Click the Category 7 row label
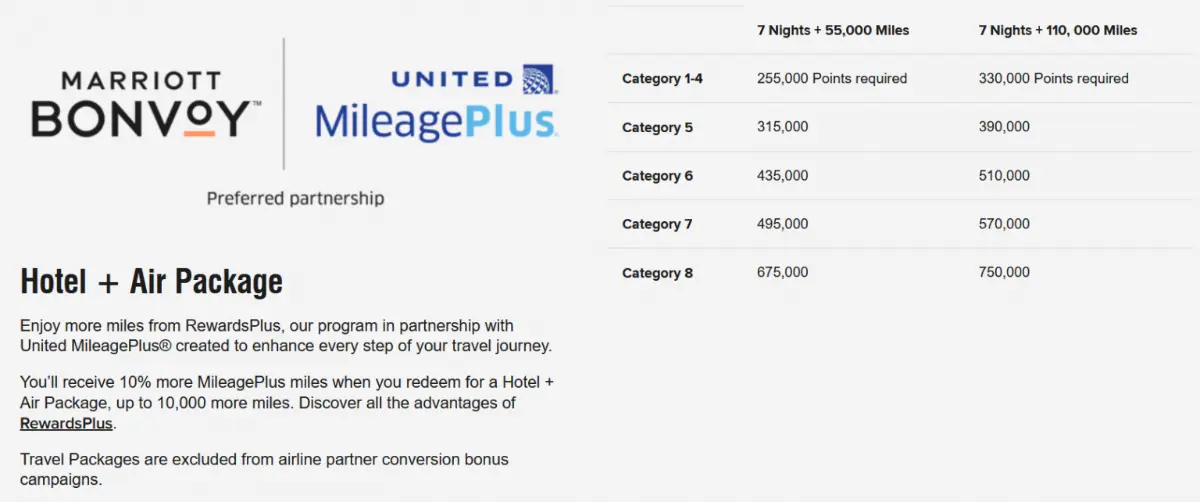The width and height of the screenshot is (1200, 502). [657, 224]
